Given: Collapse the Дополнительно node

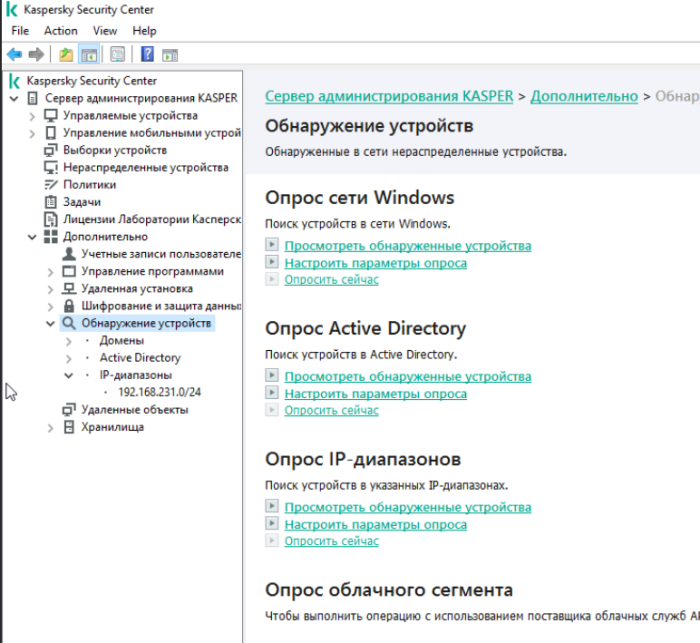Looking at the screenshot, I should click(32, 237).
